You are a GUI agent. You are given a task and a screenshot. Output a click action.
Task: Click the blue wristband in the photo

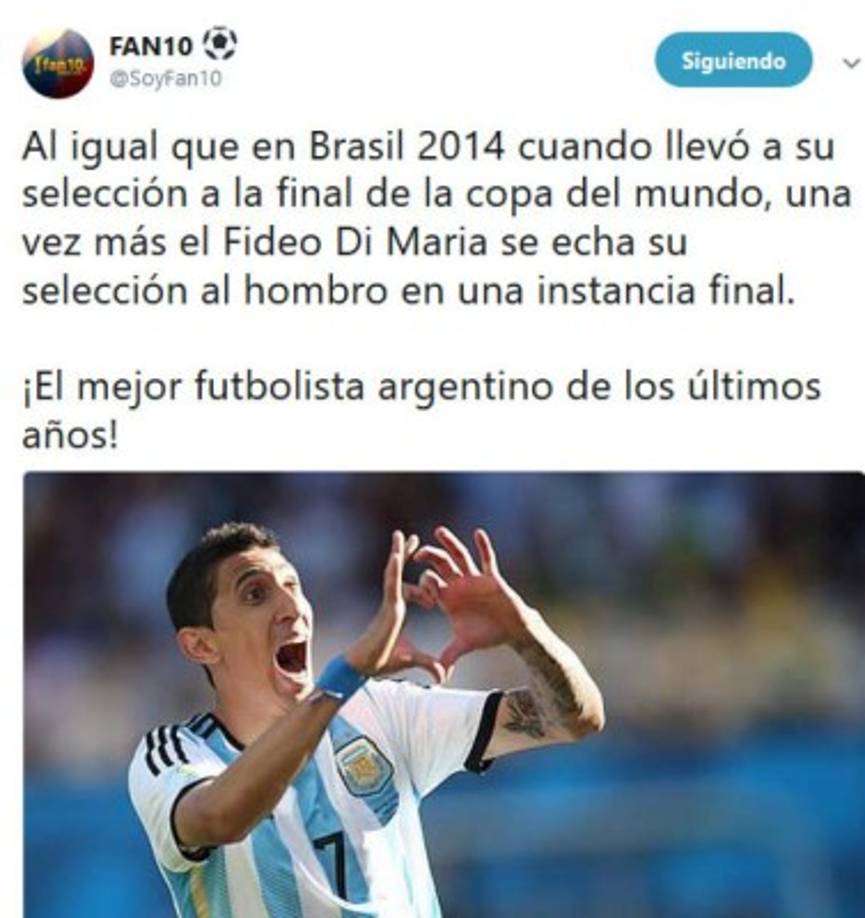(x=340, y=677)
